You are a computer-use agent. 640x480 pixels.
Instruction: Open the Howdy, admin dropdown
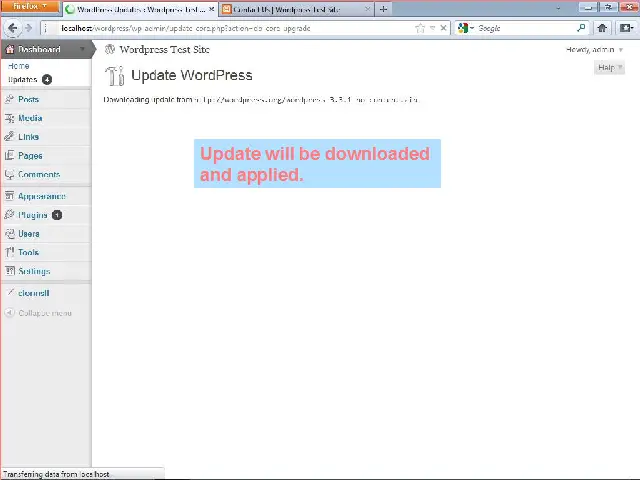(594, 49)
